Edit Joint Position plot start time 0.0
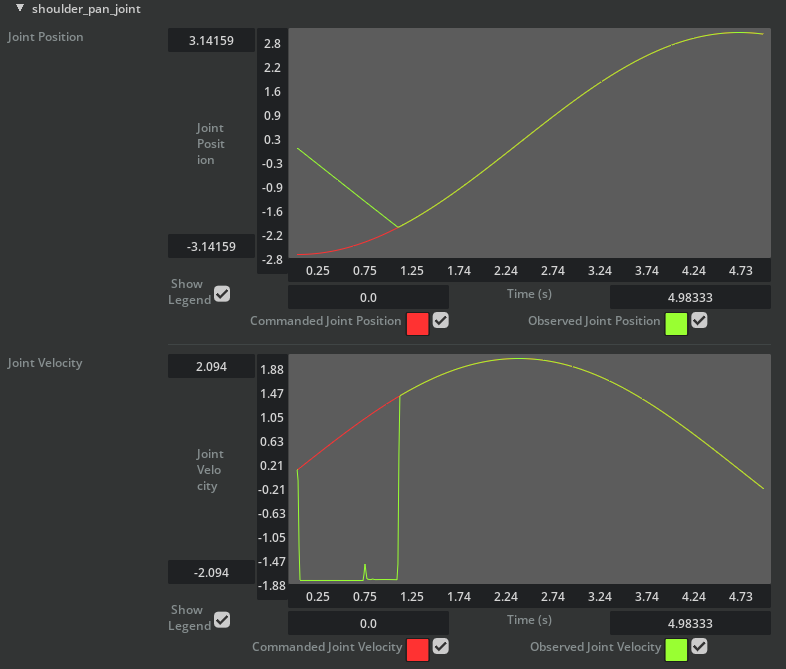This screenshot has height=669, width=786. point(368,298)
